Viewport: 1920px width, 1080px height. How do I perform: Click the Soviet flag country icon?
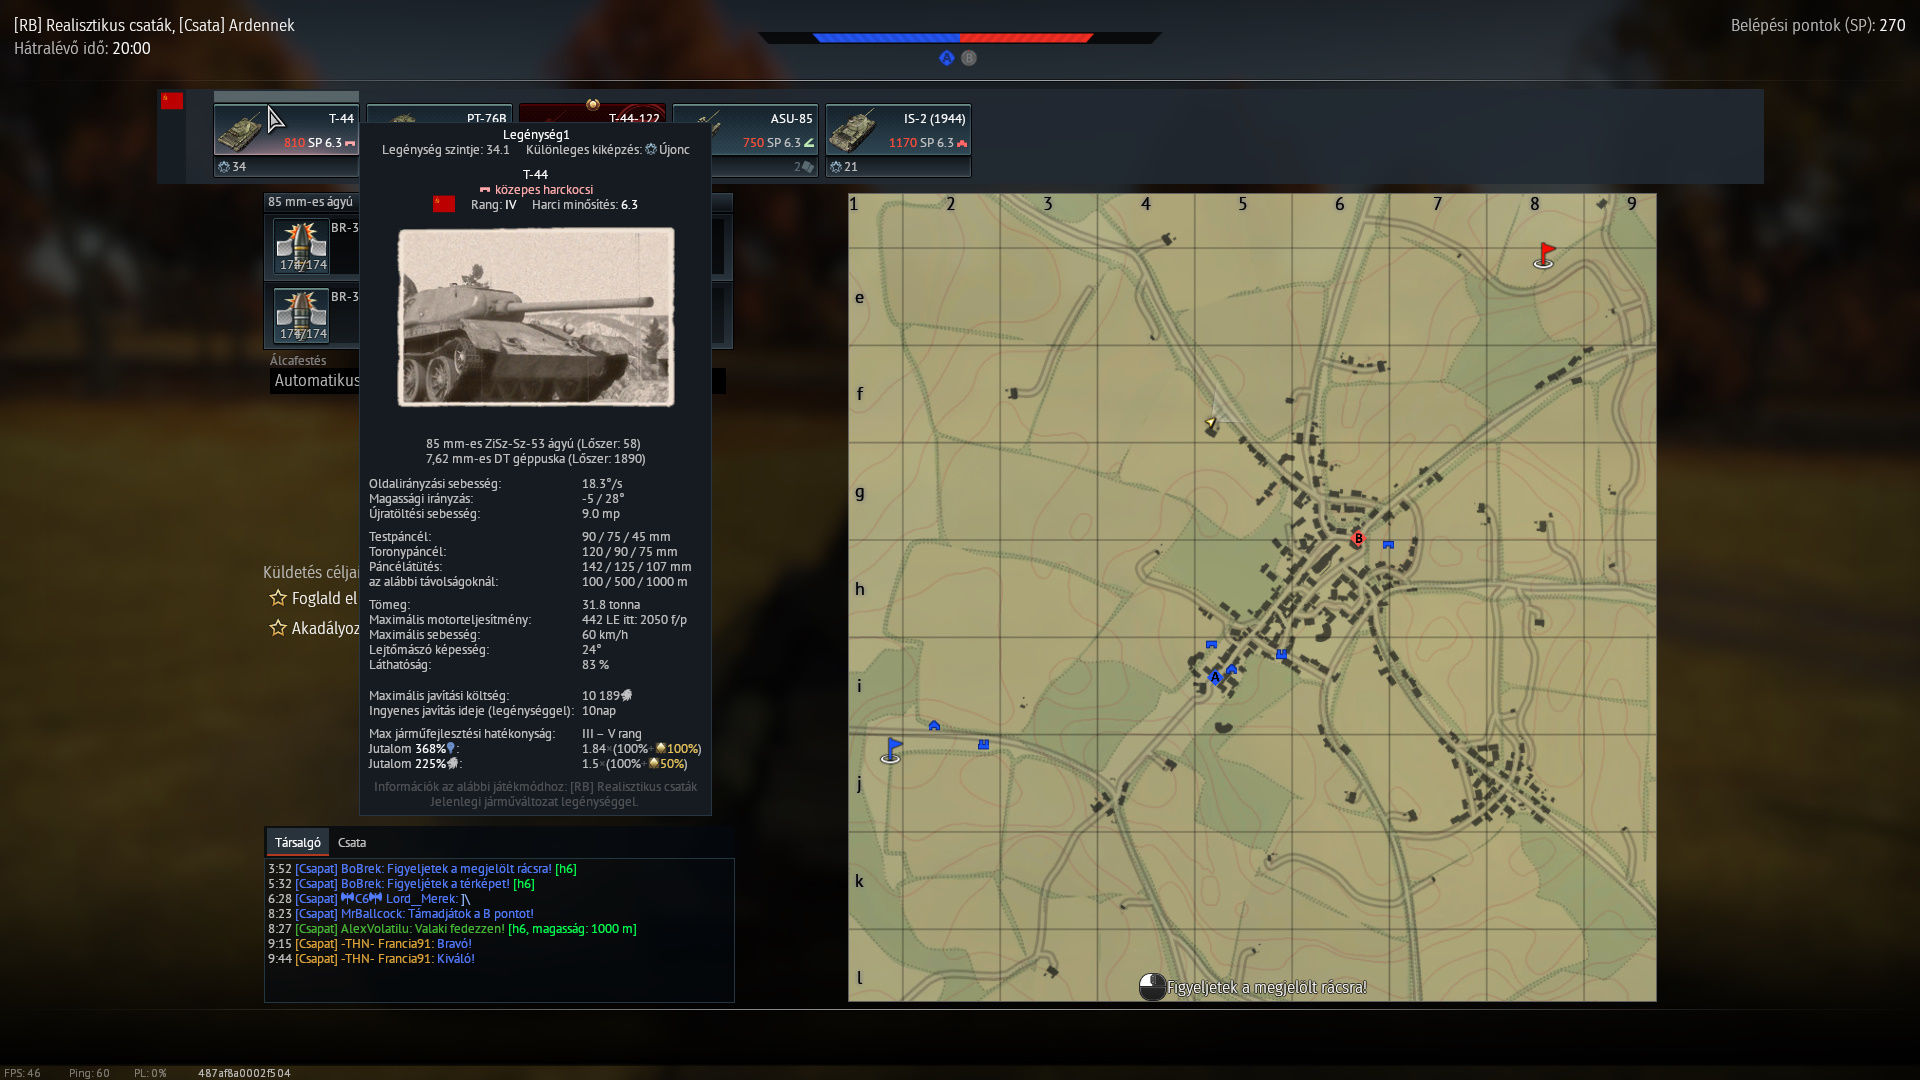coord(172,101)
